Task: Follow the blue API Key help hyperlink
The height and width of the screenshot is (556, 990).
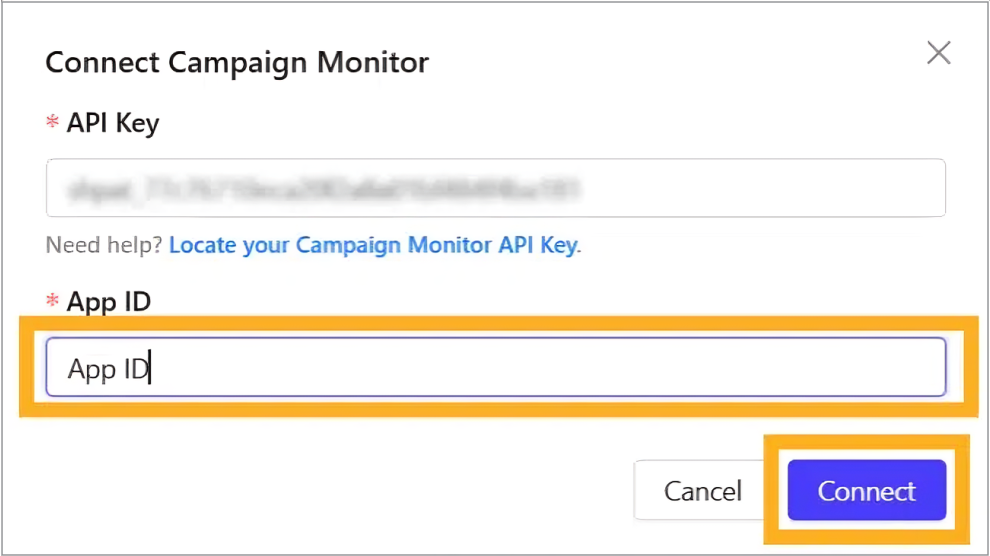Action: (374, 245)
